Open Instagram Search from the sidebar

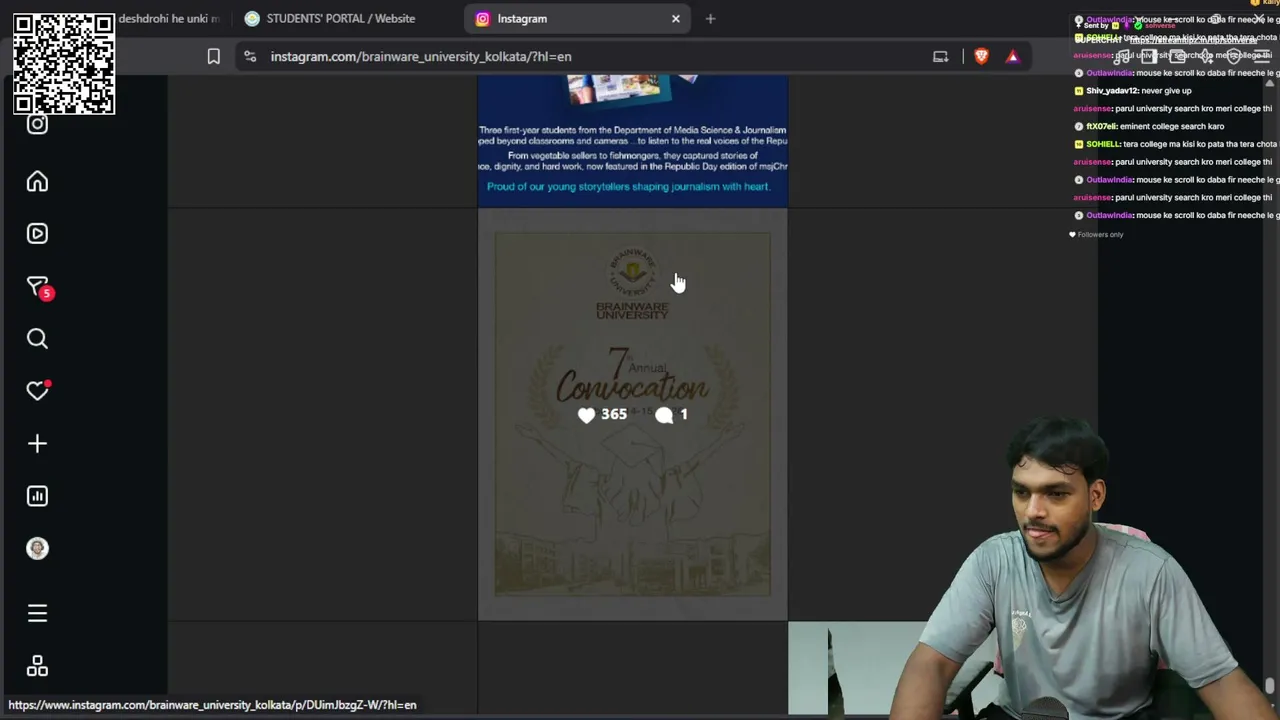[37, 339]
